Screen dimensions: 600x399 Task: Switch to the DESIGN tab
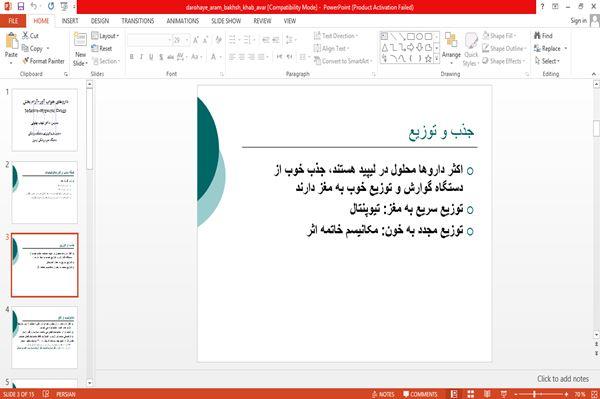[x=100, y=21]
